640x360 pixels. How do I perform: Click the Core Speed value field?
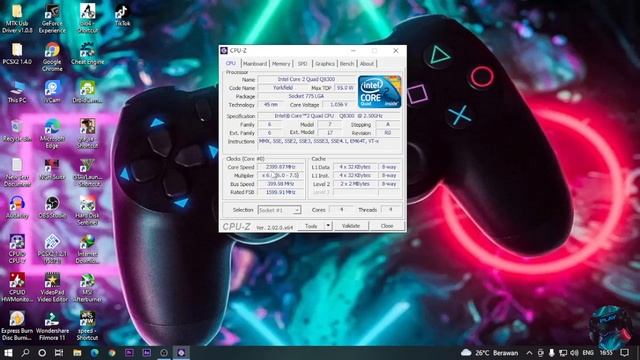click(x=281, y=167)
